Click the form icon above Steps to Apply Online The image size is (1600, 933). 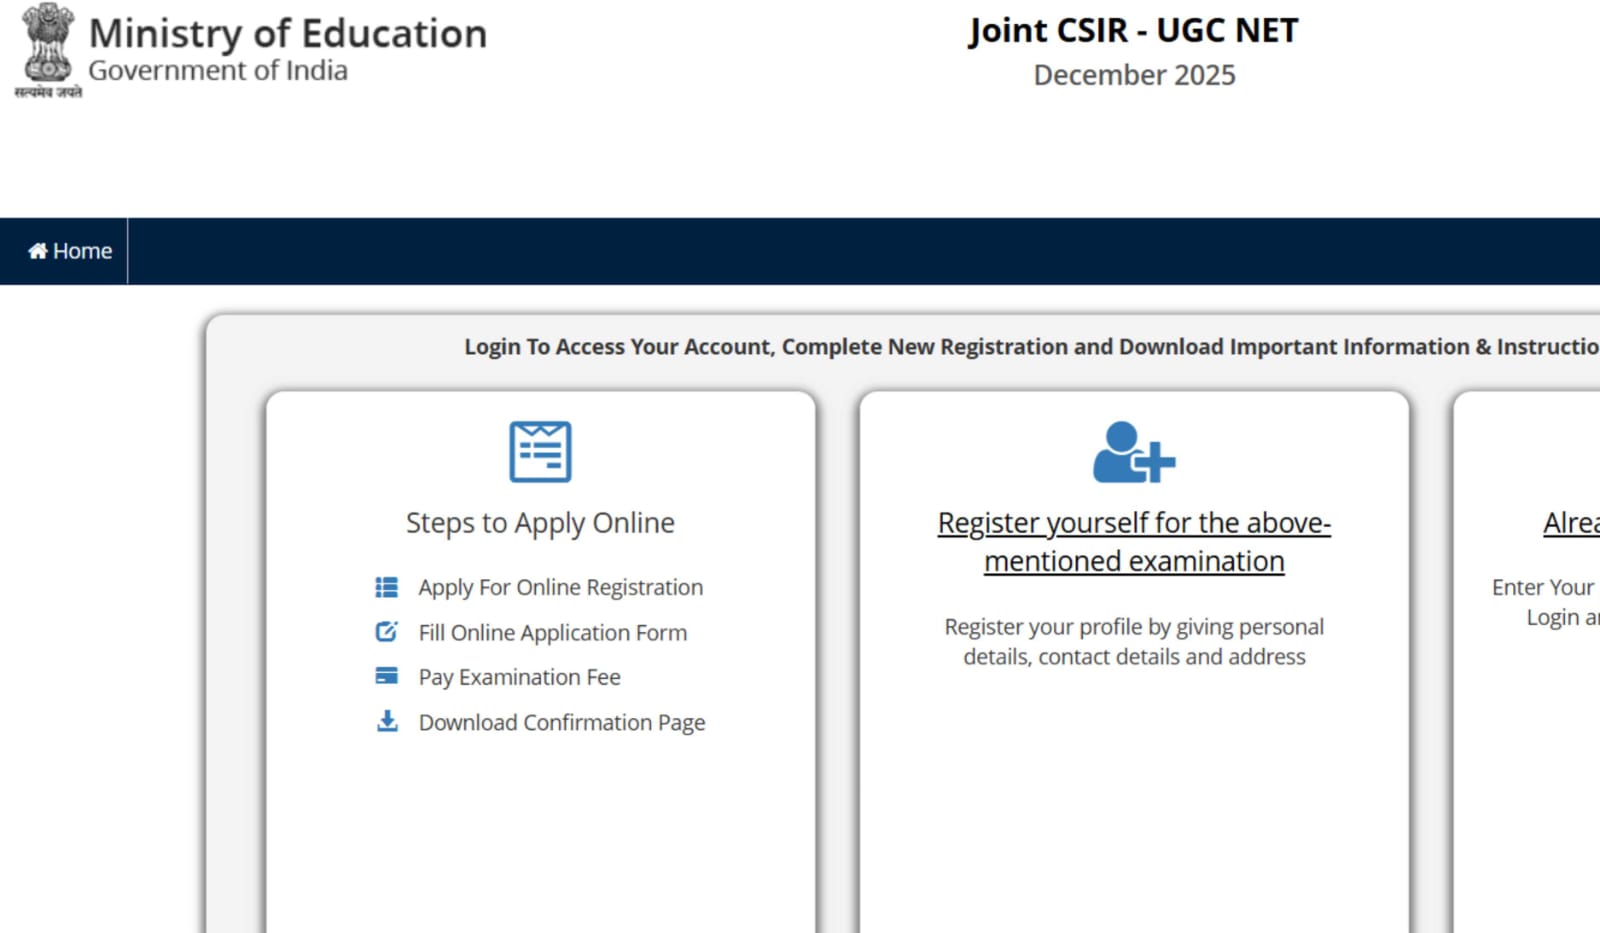tap(540, 452)
